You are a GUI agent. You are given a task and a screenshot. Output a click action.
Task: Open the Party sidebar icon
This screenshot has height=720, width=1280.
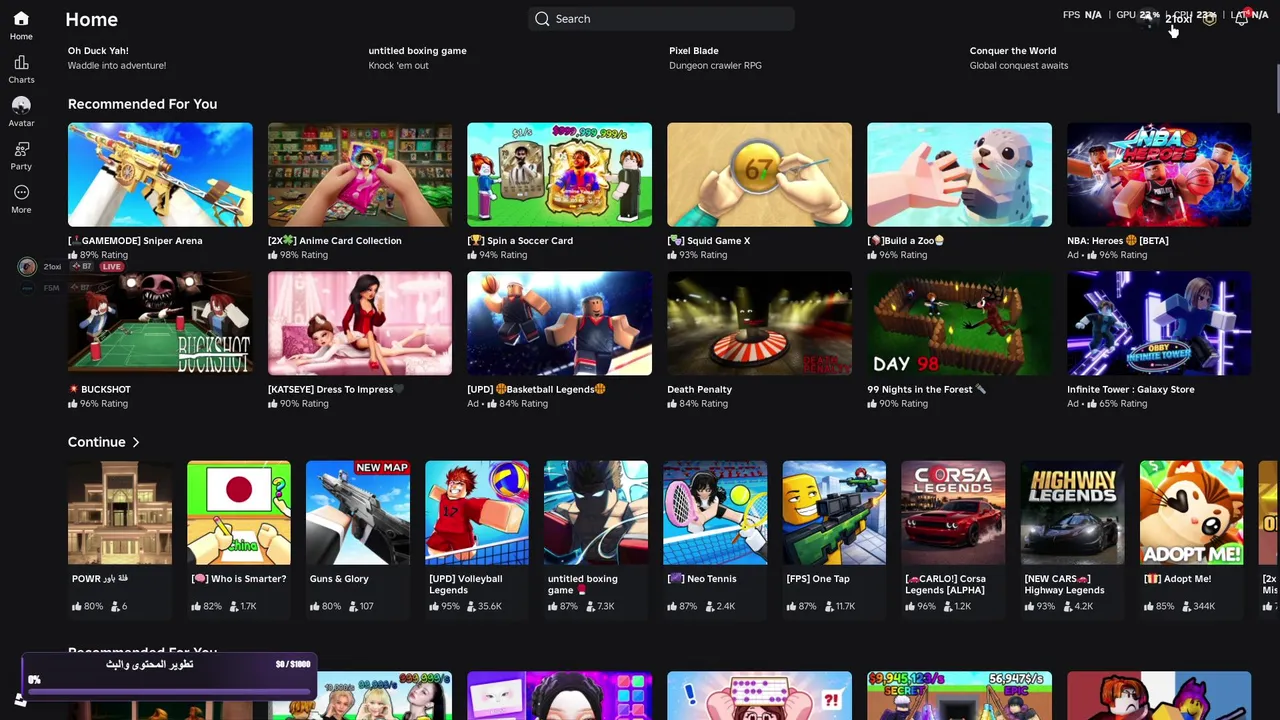tap(21, 149)
